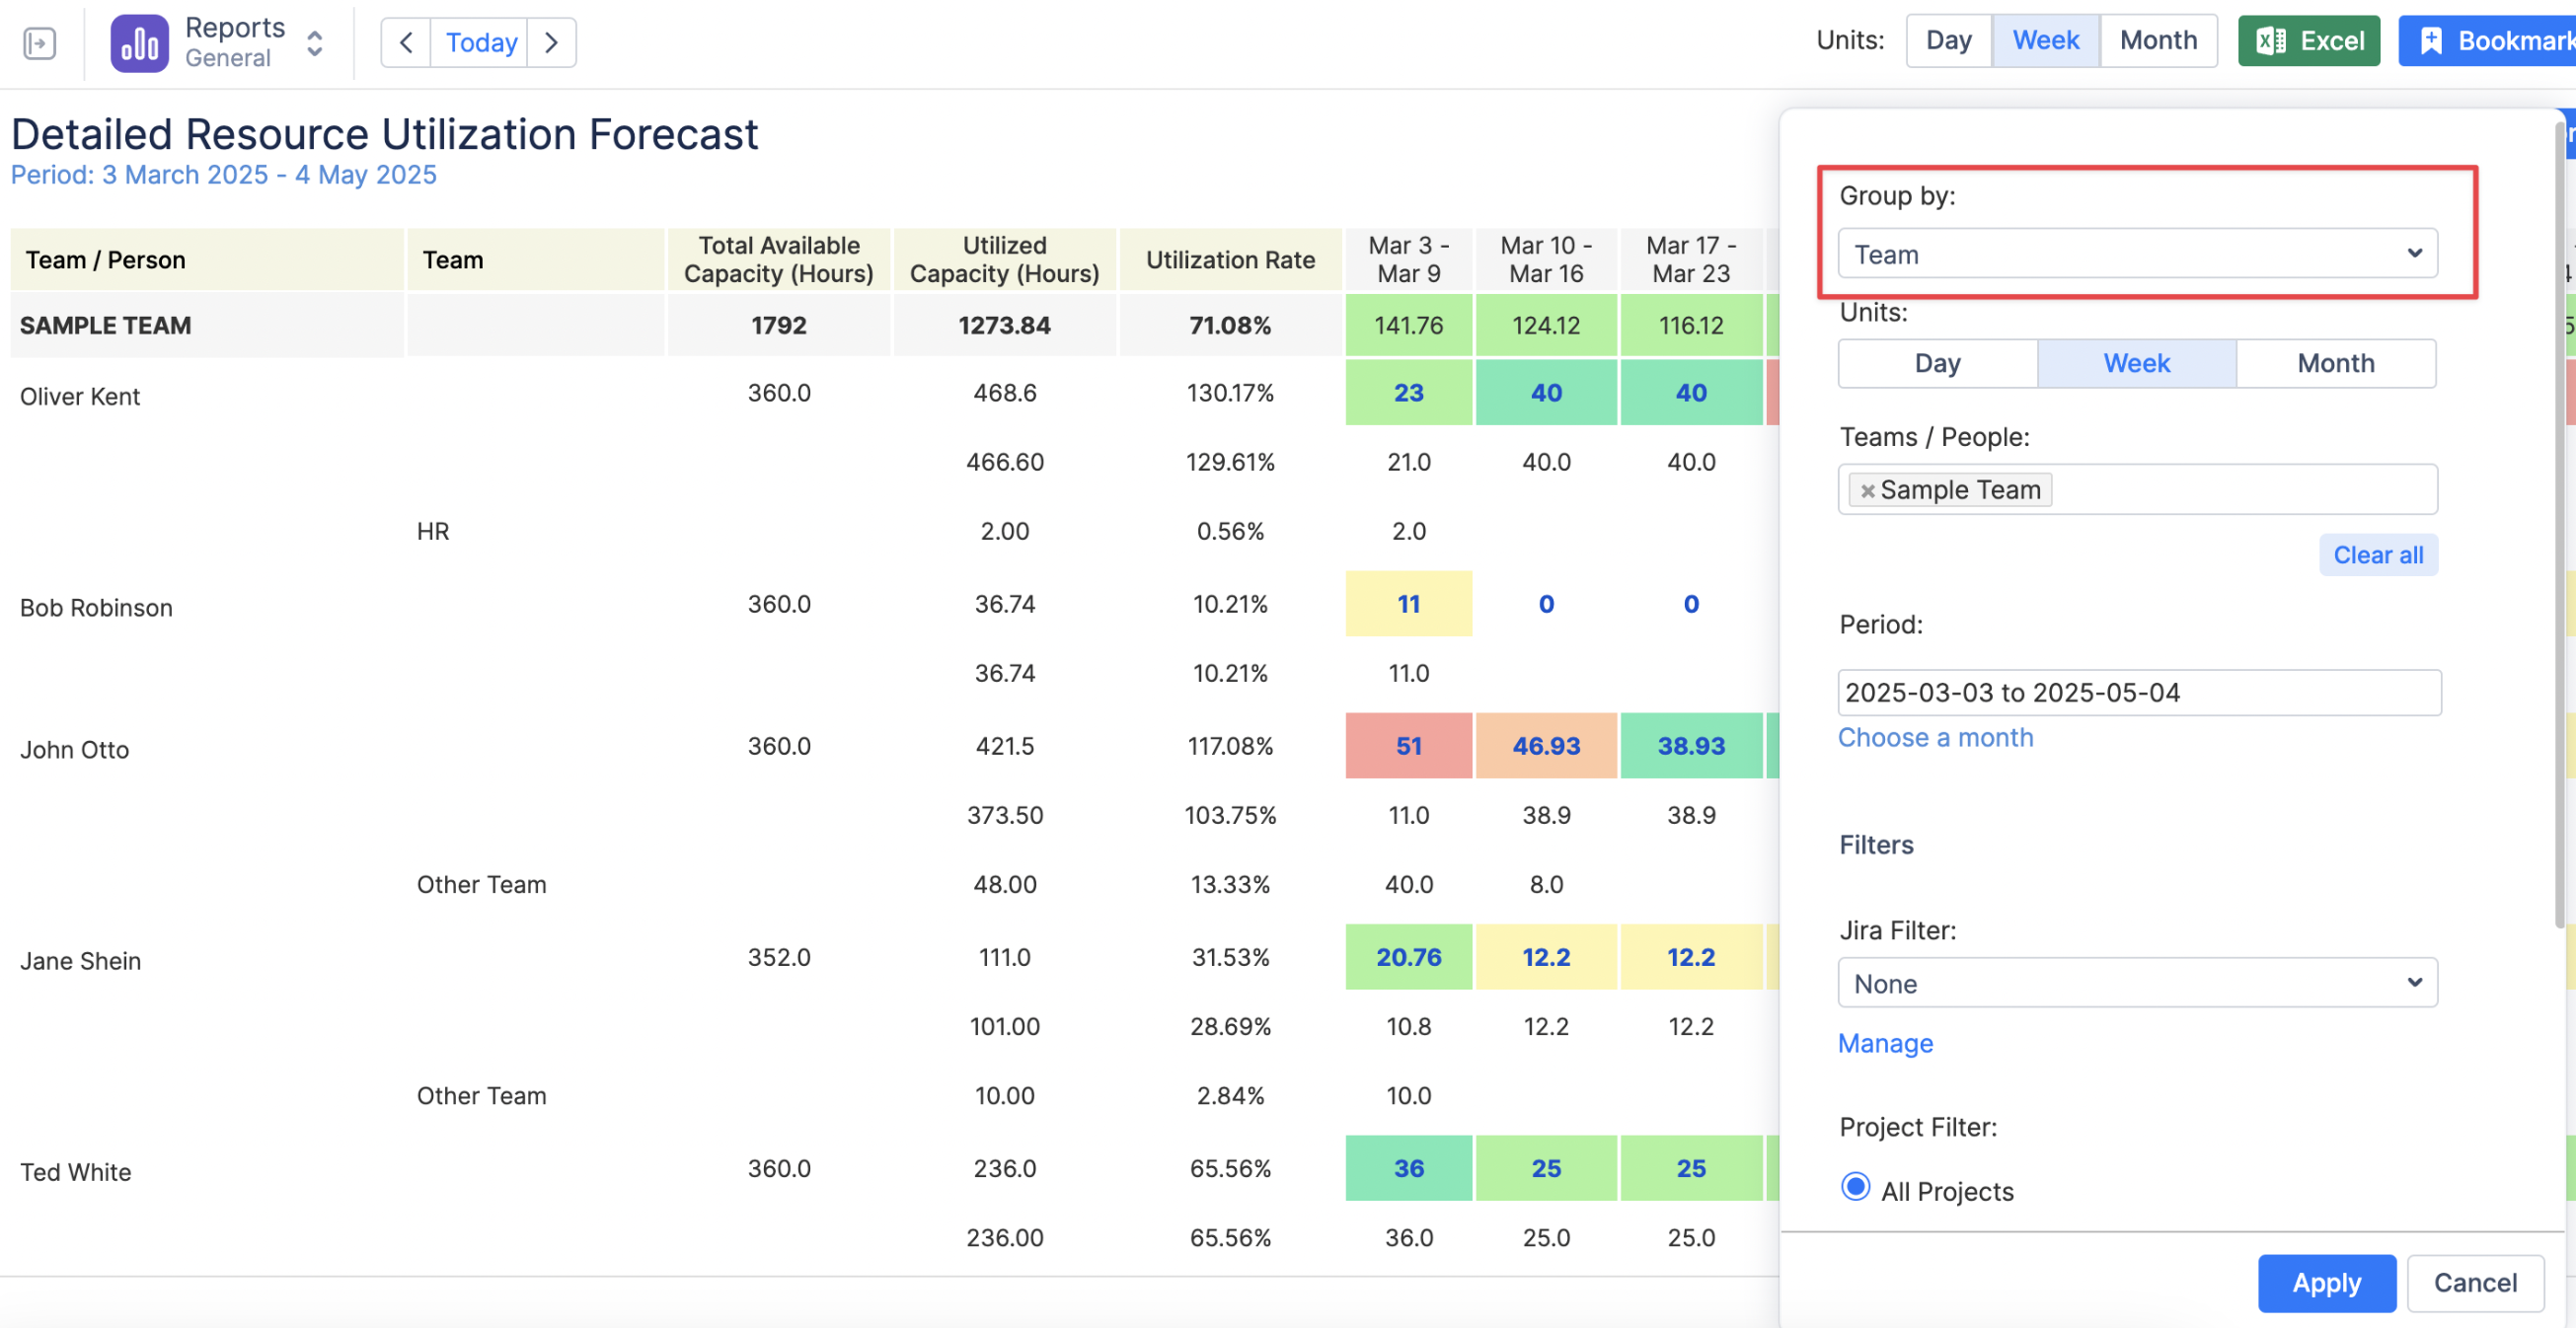This screenshot has height=1328, width=2576.
Task: Open the Reports General switcher arrows
Action: 314,43
